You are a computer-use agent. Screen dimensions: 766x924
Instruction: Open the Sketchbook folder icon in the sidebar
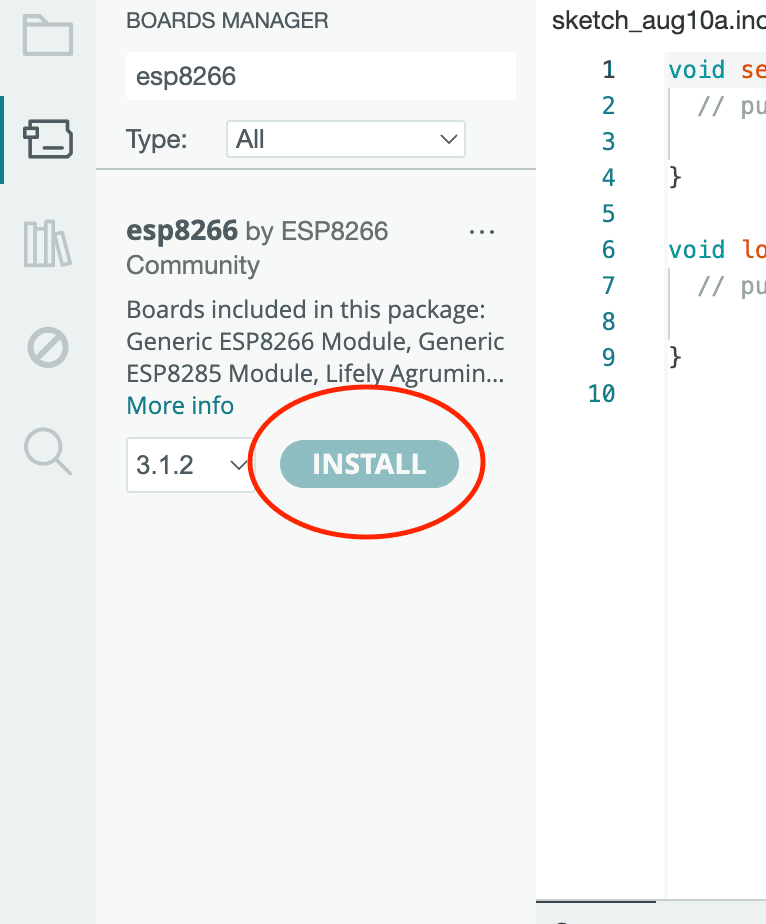(48, 35)
